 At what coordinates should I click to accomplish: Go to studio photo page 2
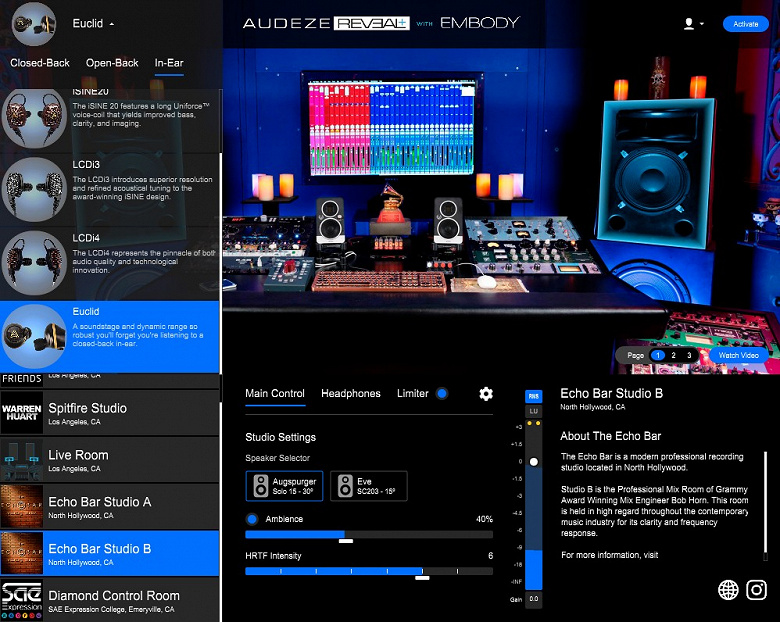pyautogui.click(x=674, y=355)
